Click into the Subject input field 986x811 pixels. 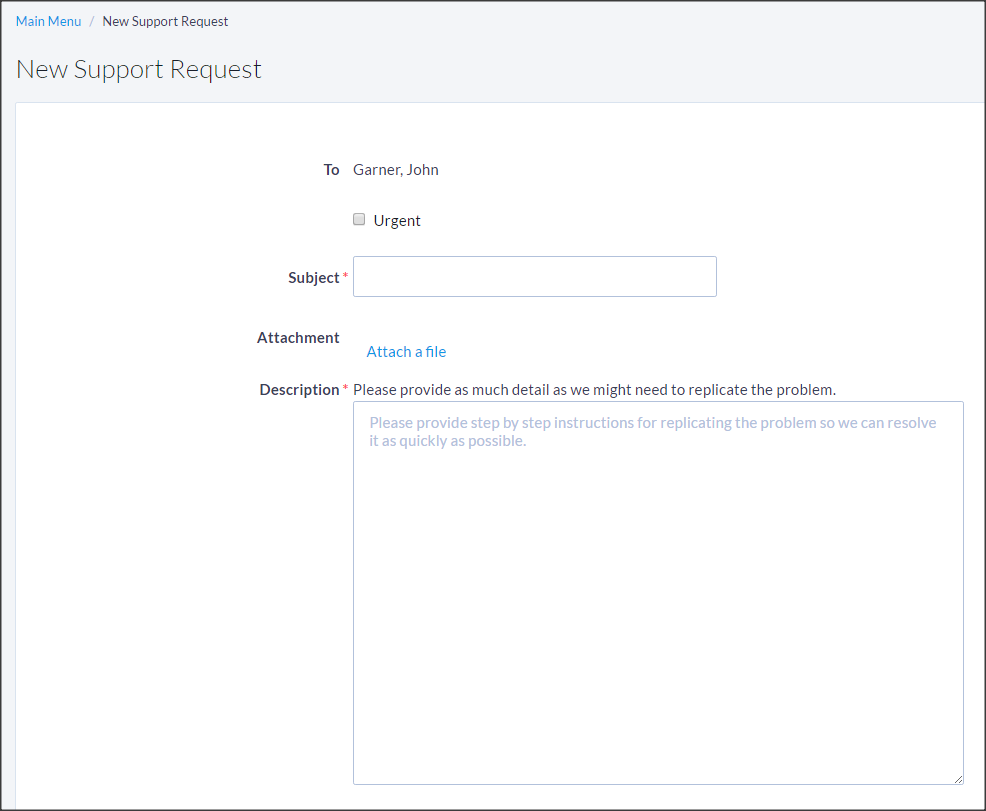[534, 276]
